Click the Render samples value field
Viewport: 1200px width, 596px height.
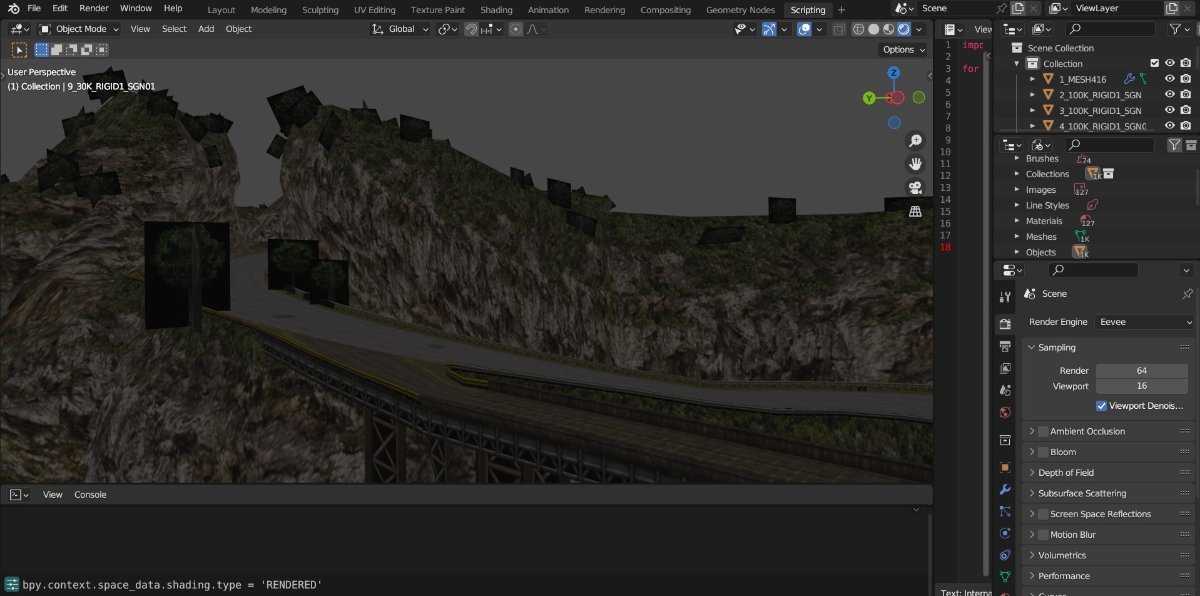1141,371
